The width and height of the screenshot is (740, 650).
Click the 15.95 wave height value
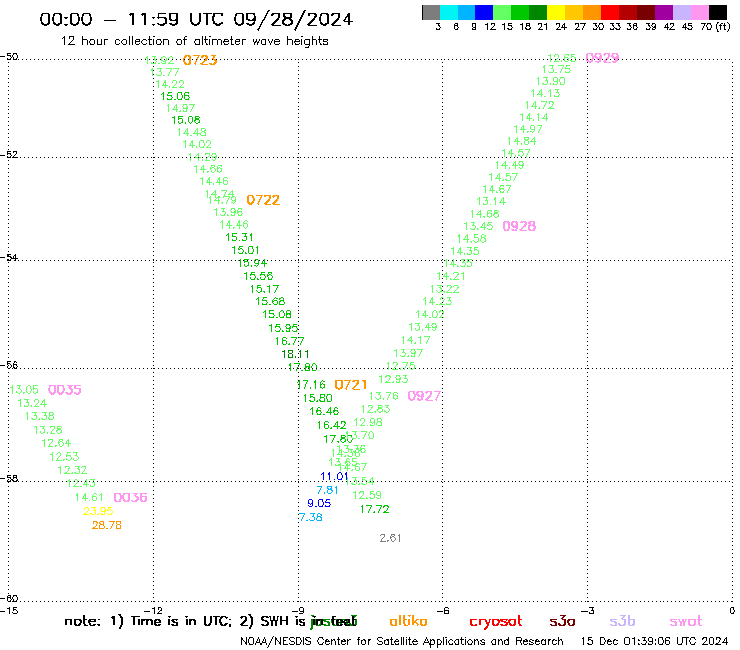[283, 328]
